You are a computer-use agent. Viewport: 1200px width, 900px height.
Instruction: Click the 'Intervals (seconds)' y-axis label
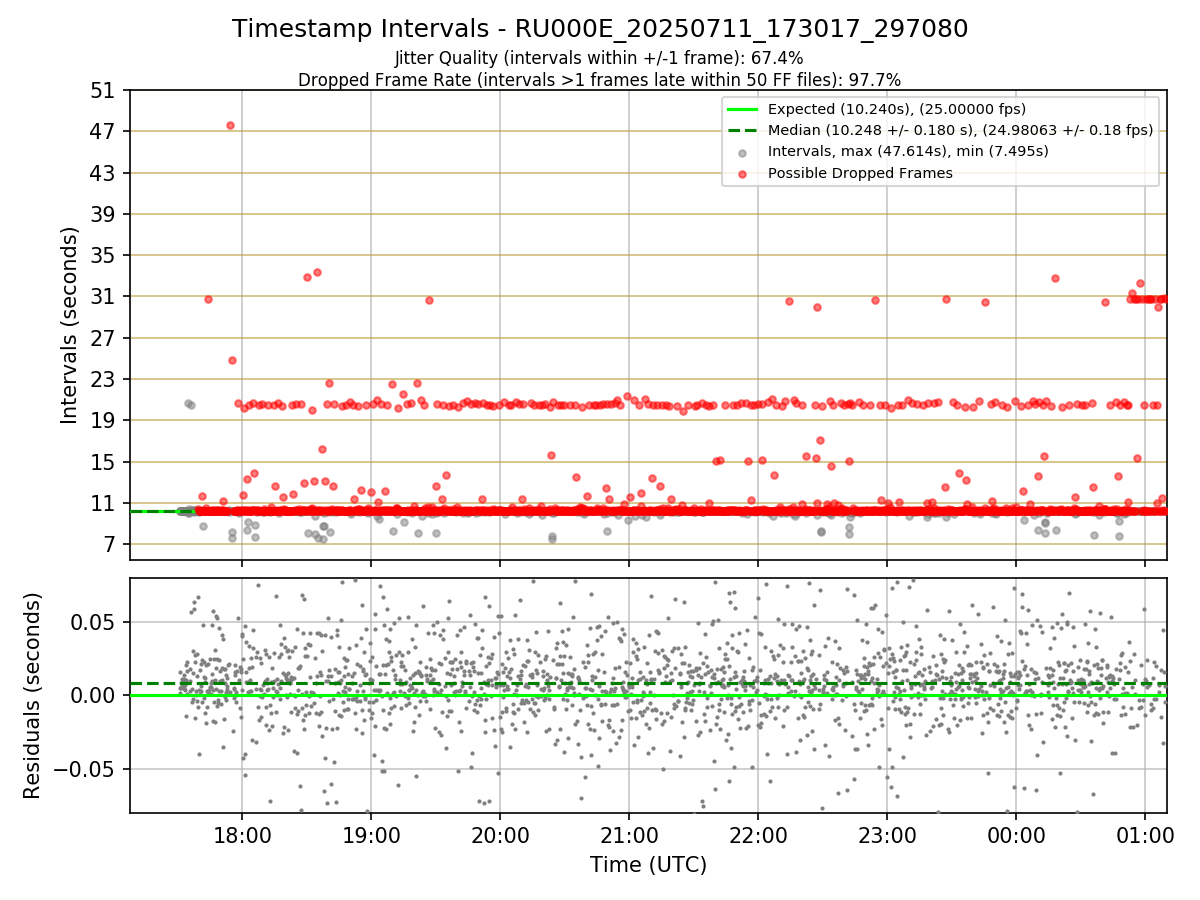[70, 325]
